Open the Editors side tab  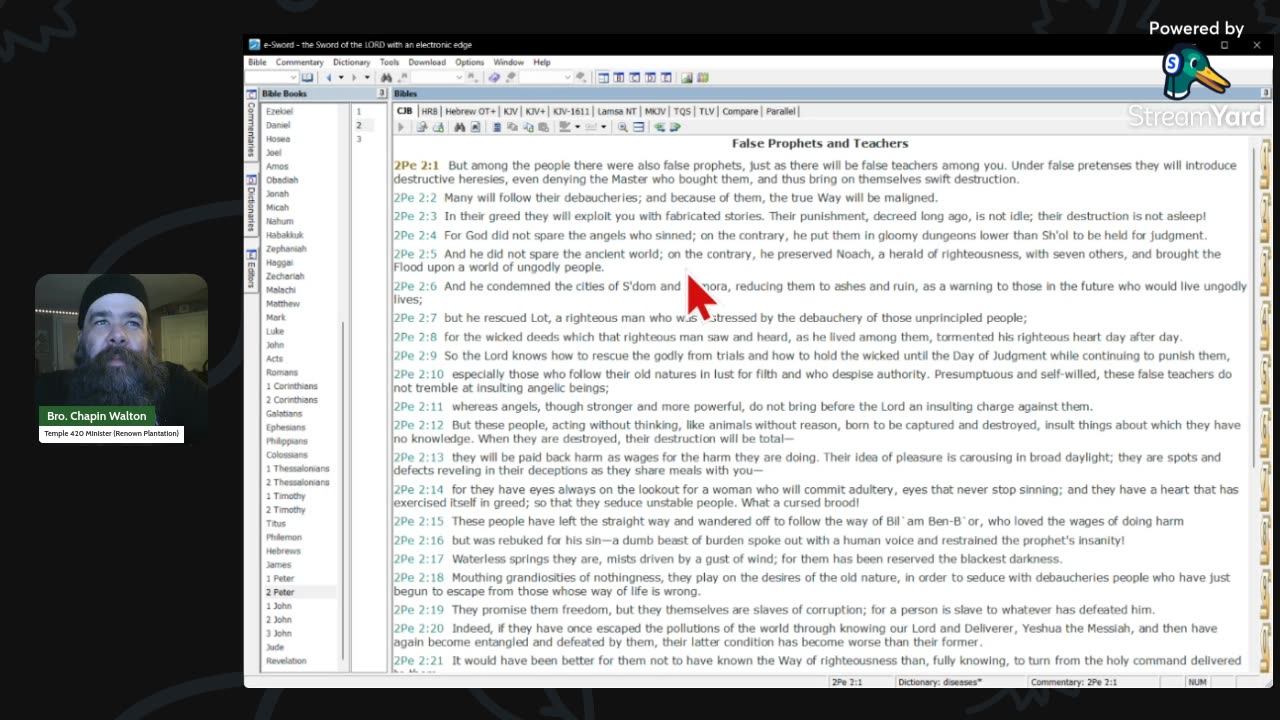coord(251,269)
